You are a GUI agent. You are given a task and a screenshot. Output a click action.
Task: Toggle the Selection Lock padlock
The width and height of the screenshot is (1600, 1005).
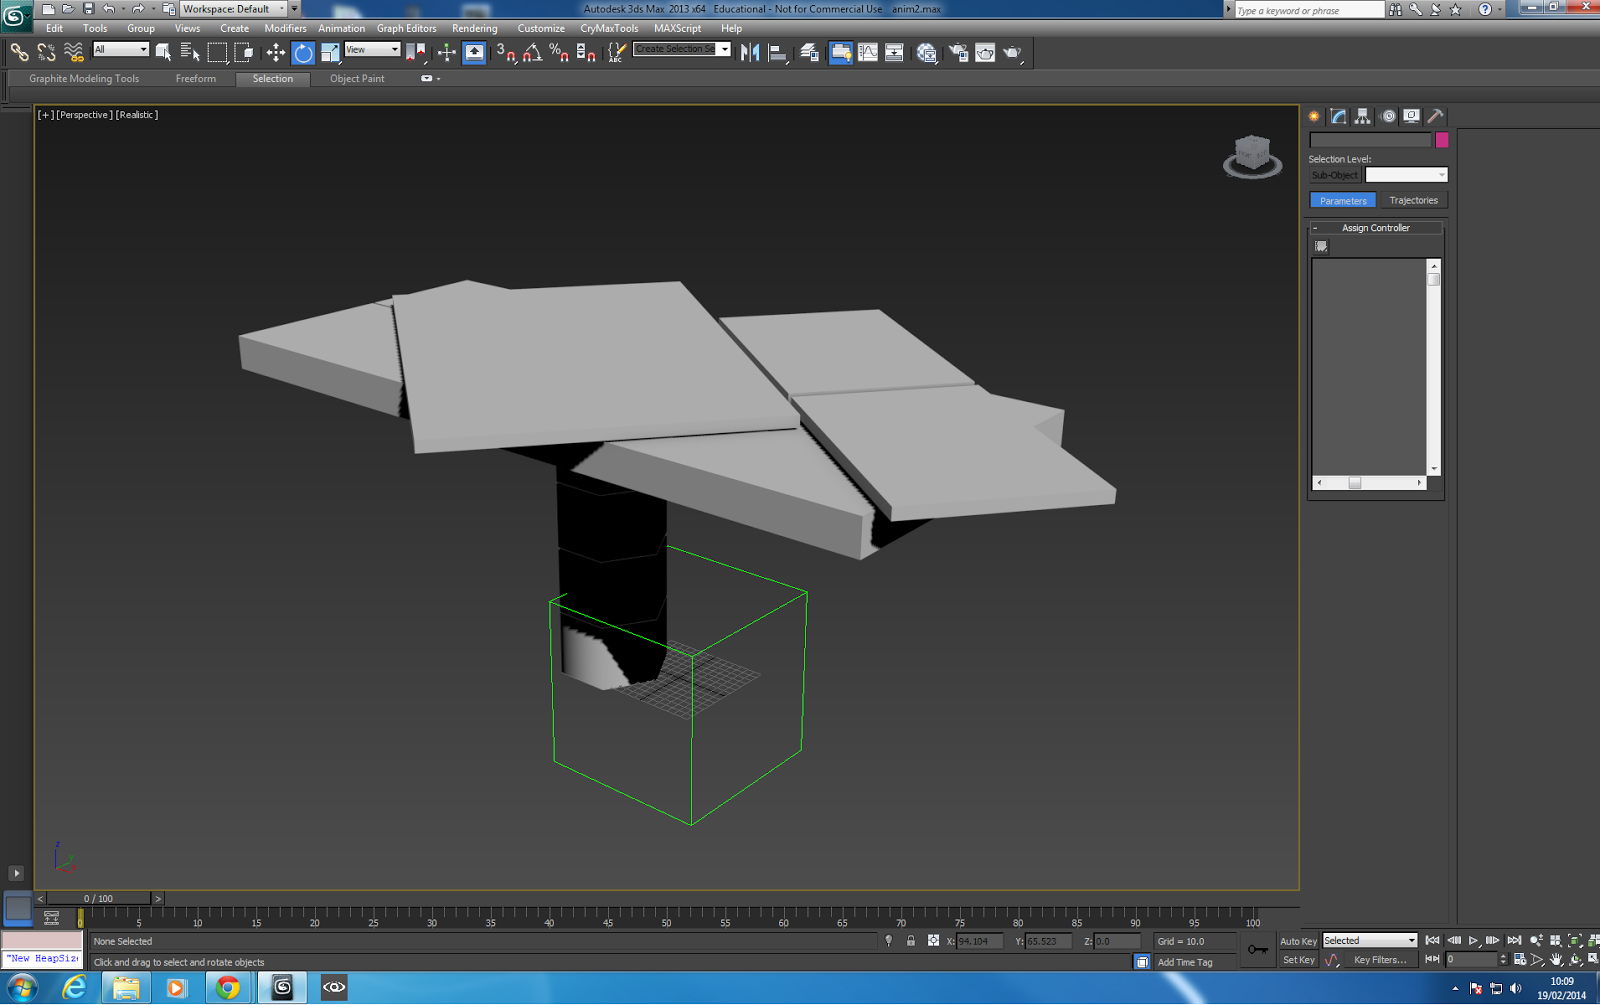[911, 940]
